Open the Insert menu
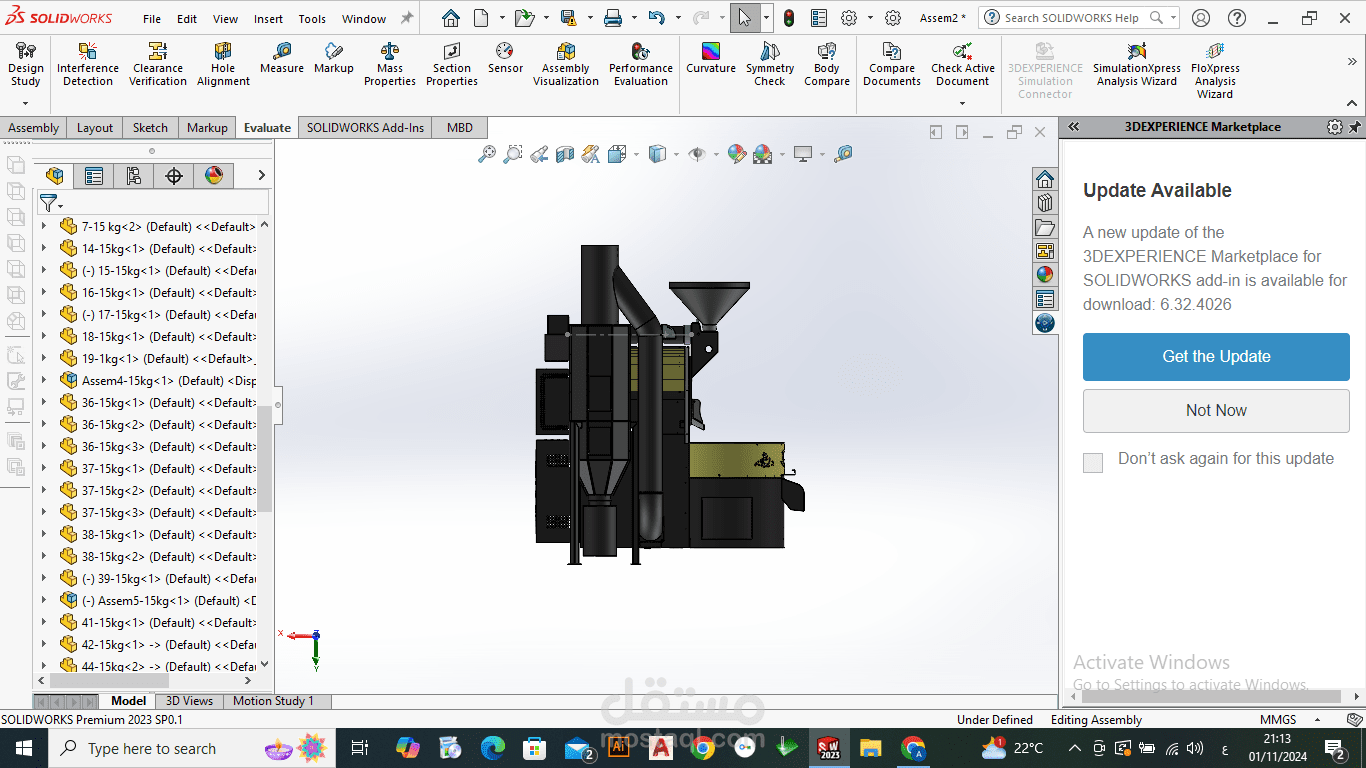 pos(268,19)
